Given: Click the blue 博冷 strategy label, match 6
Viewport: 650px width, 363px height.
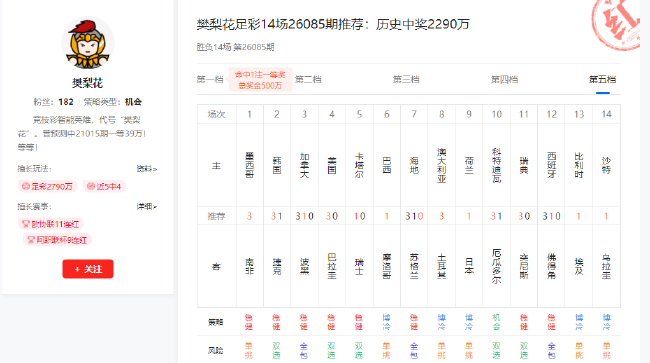Looking at the screenshot, I should 386,322.
